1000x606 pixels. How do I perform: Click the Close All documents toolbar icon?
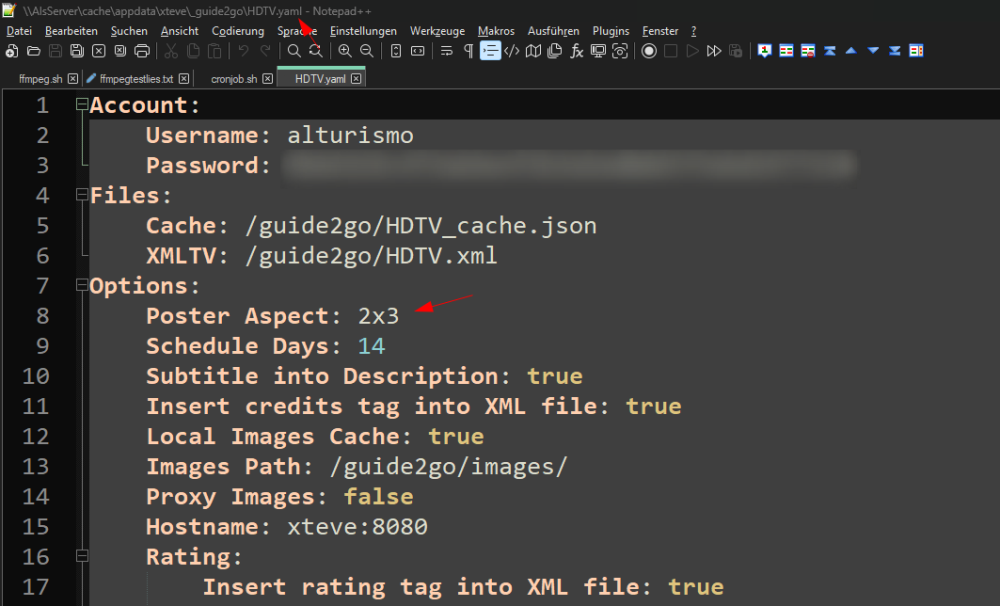pyautogui.click(x=120, y=51)
